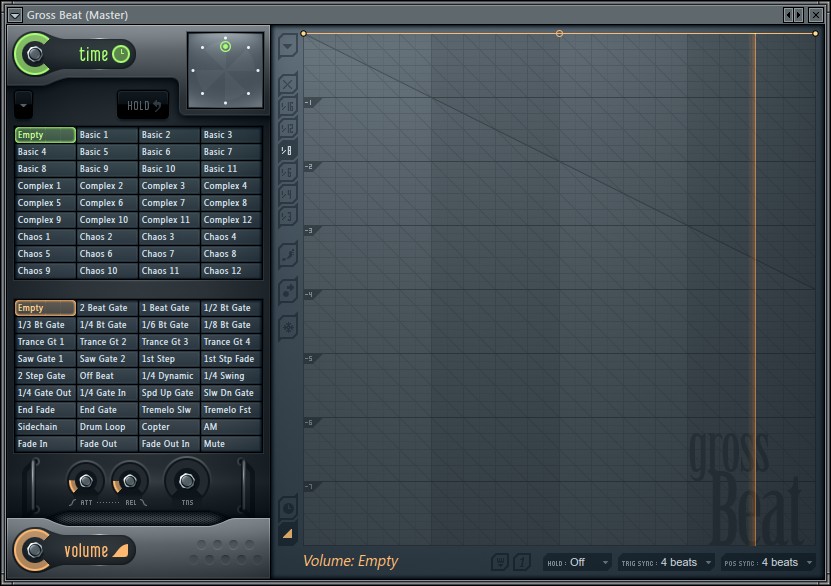The height and width of the screenshot is (586, 831).
Task: Click the ATT attack knob
Action: coord(85,481)
